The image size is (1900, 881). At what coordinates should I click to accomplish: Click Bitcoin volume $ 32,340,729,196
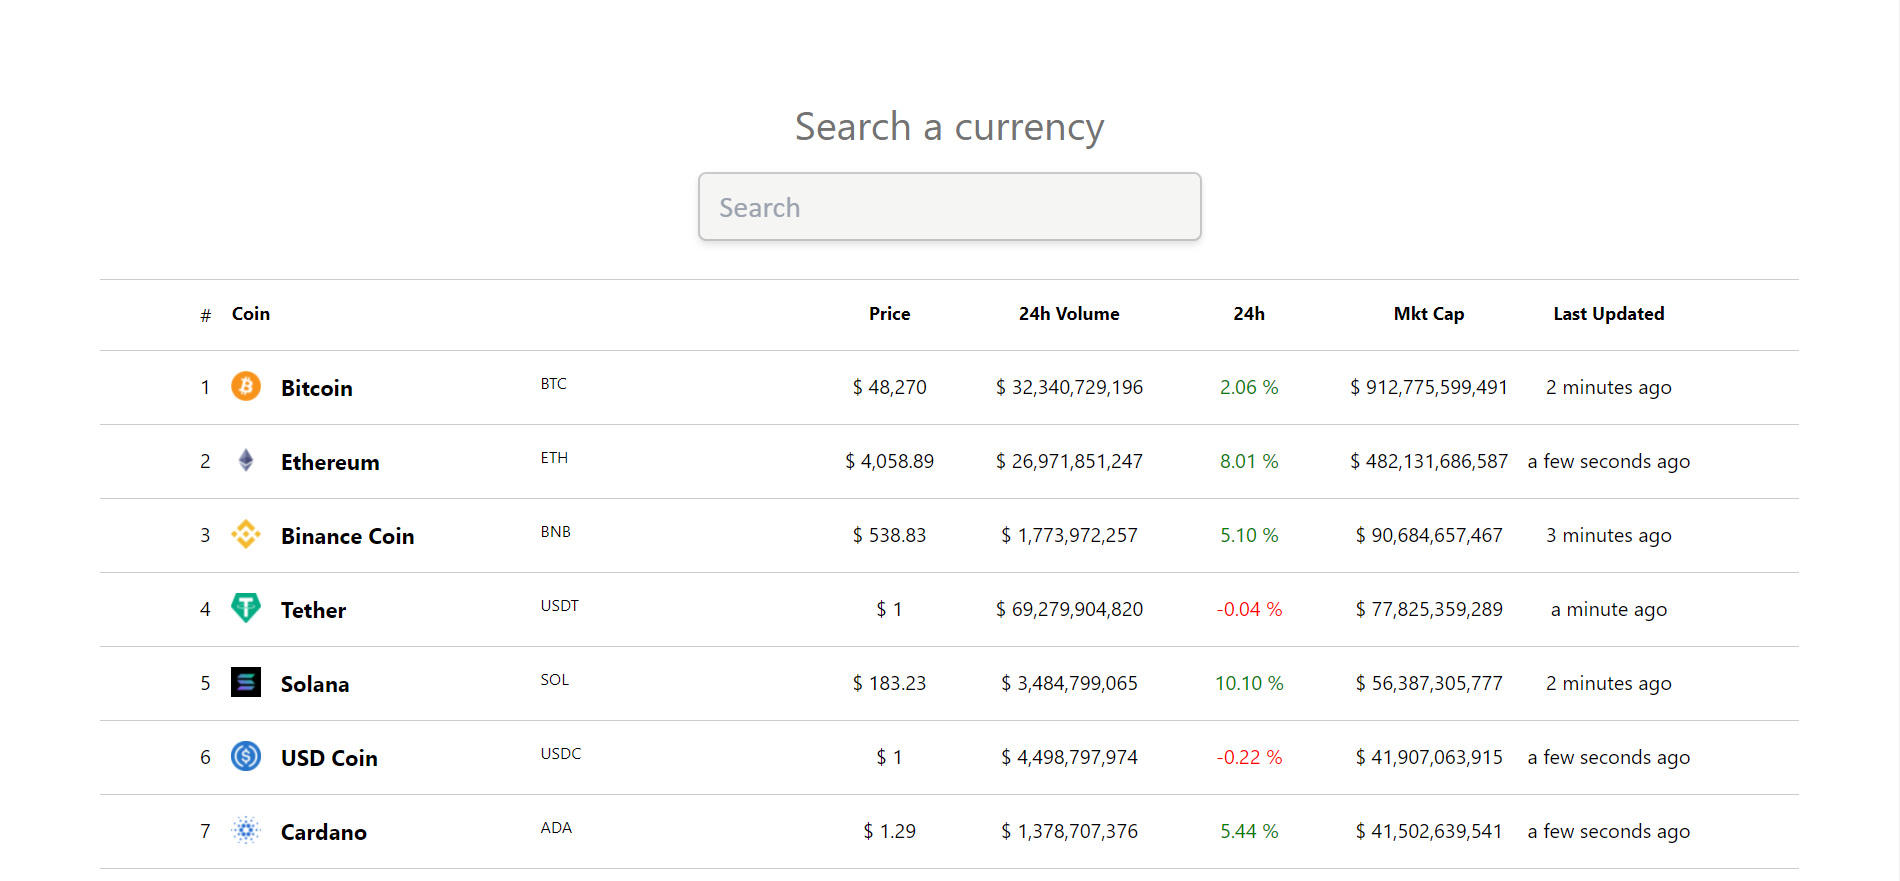click(1069, 387)
